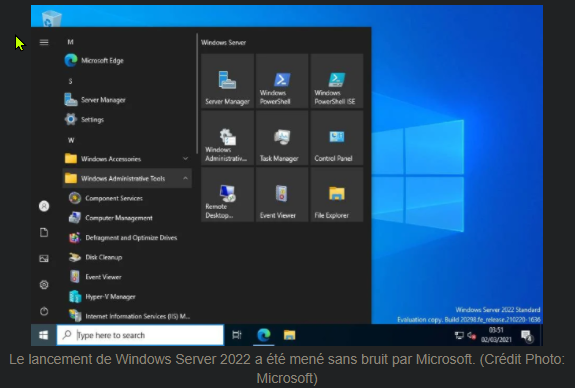Open the Recycle Bin on desktop
This screenshot has width=575, height=388.
pyautogui.click(x=51, y=18)
